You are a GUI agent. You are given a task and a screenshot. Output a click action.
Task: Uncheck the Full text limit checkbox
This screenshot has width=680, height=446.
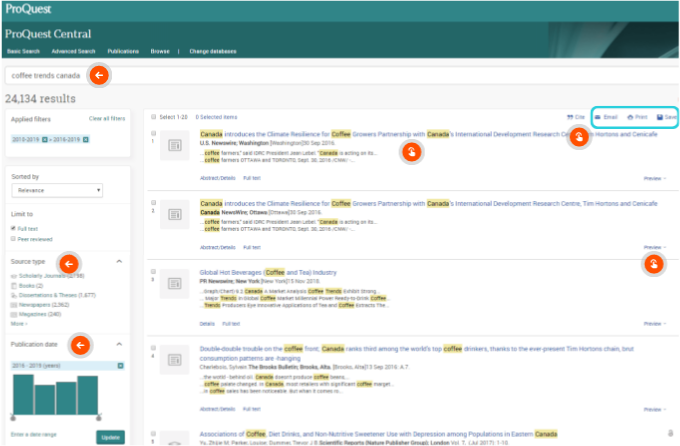coord(13,228)
